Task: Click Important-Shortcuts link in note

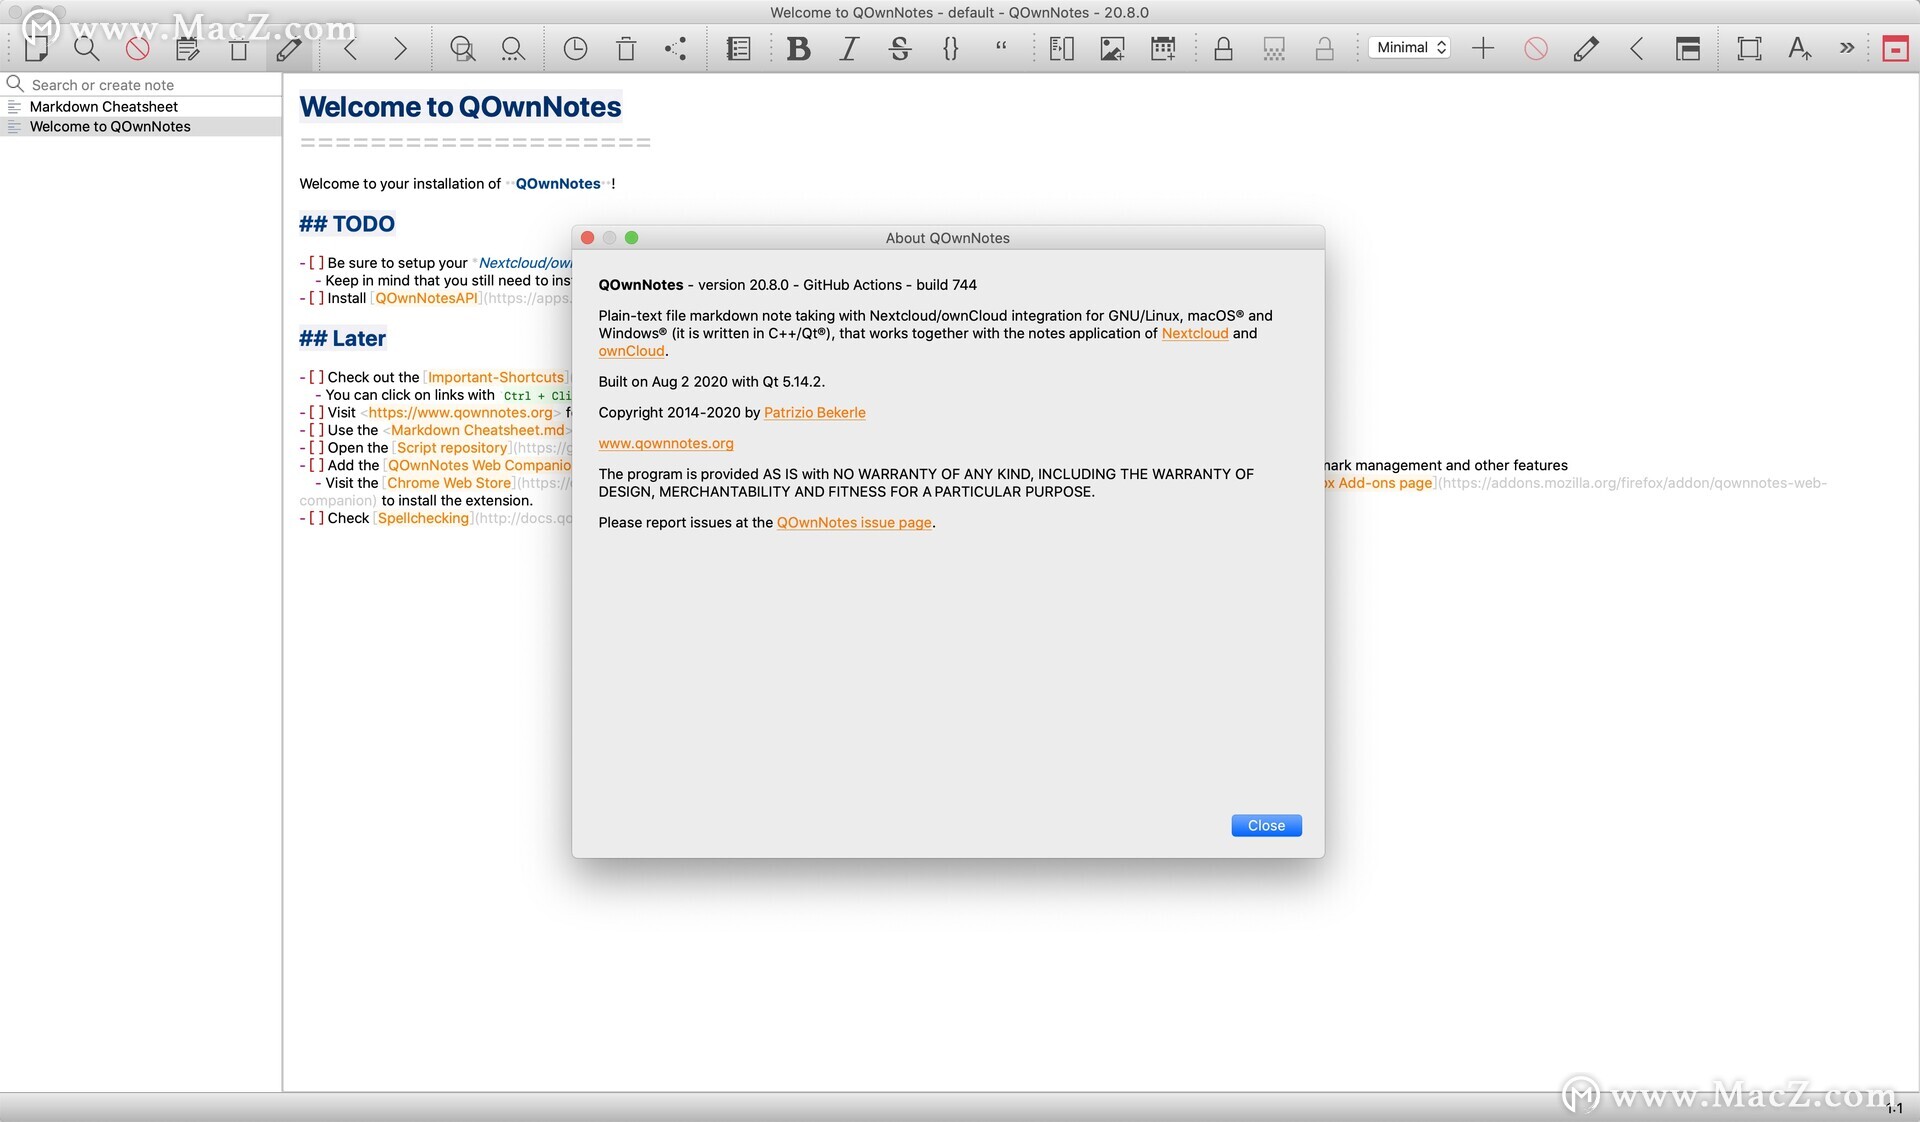Action: click(x=496, y=377)
